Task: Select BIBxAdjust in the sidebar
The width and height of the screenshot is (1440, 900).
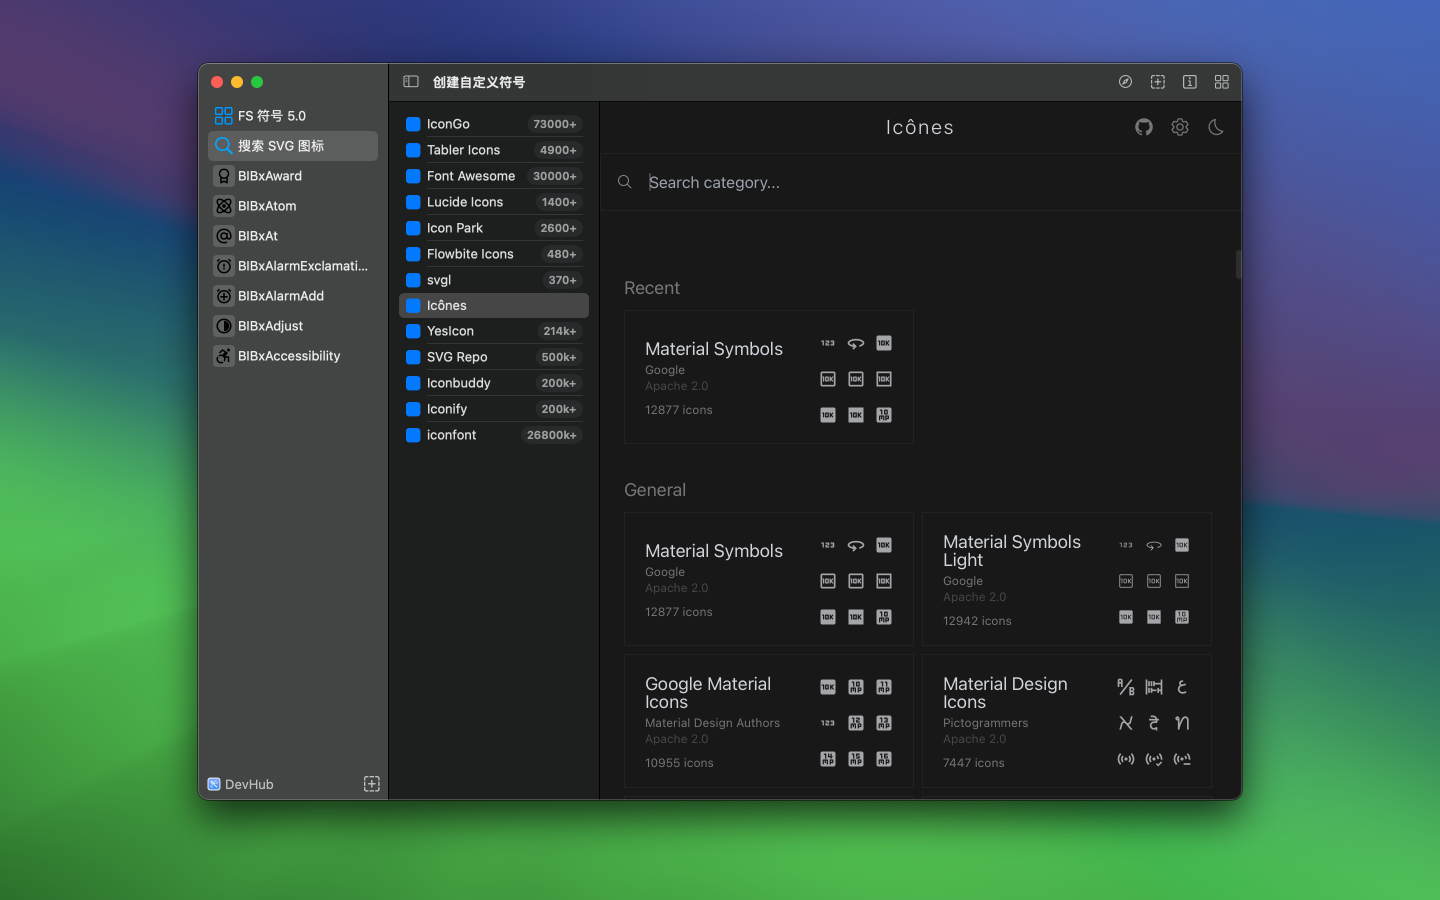Action: [293, 326]
